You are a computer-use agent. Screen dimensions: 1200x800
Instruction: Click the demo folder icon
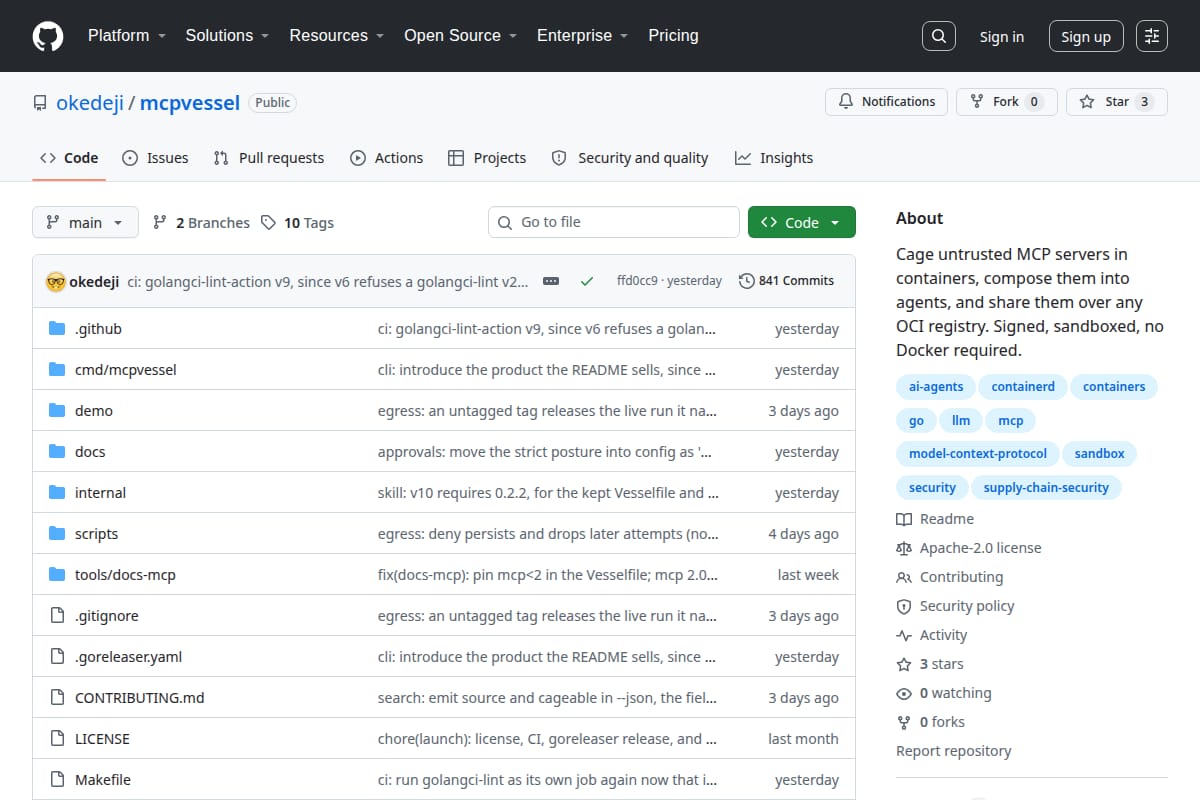pyautogui.click(x=57, y=411)
